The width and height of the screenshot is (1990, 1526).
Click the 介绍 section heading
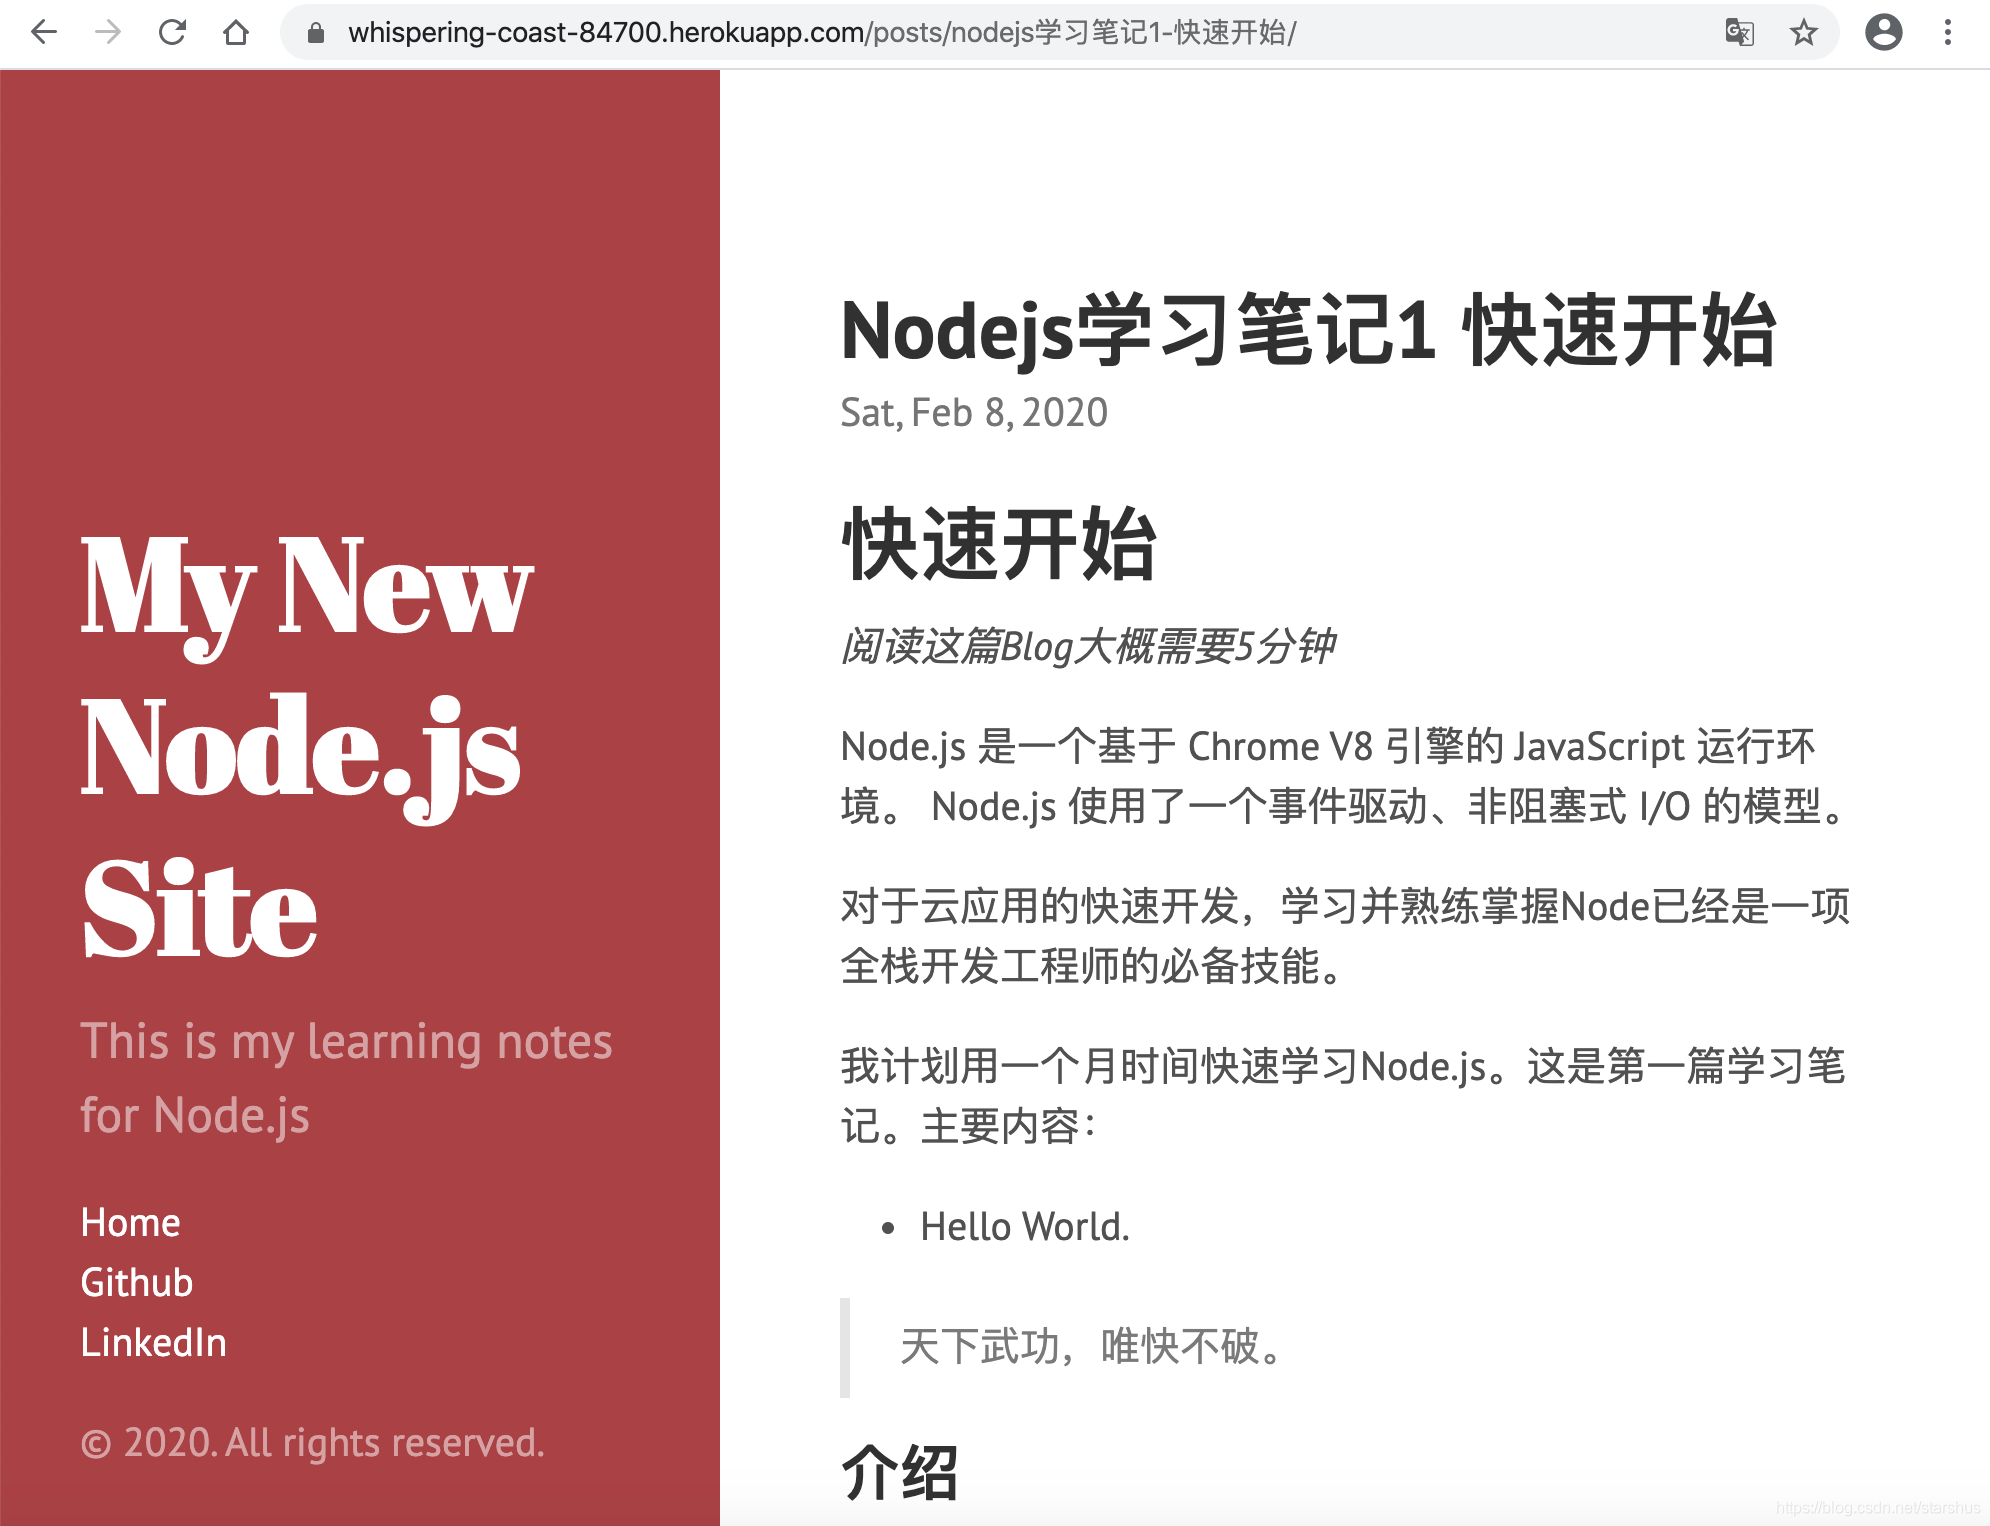tap(899, 1473)
